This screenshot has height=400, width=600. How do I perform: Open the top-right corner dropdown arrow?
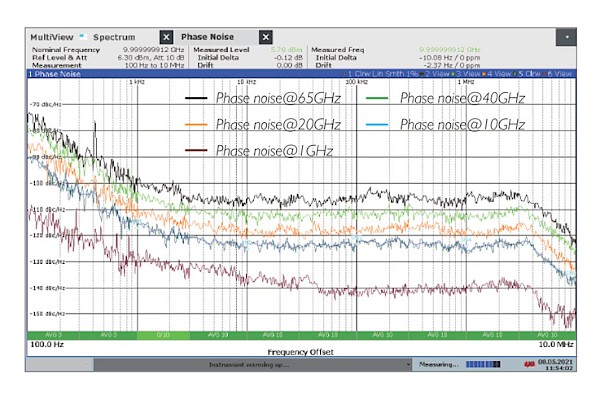(x=568, y=36)
